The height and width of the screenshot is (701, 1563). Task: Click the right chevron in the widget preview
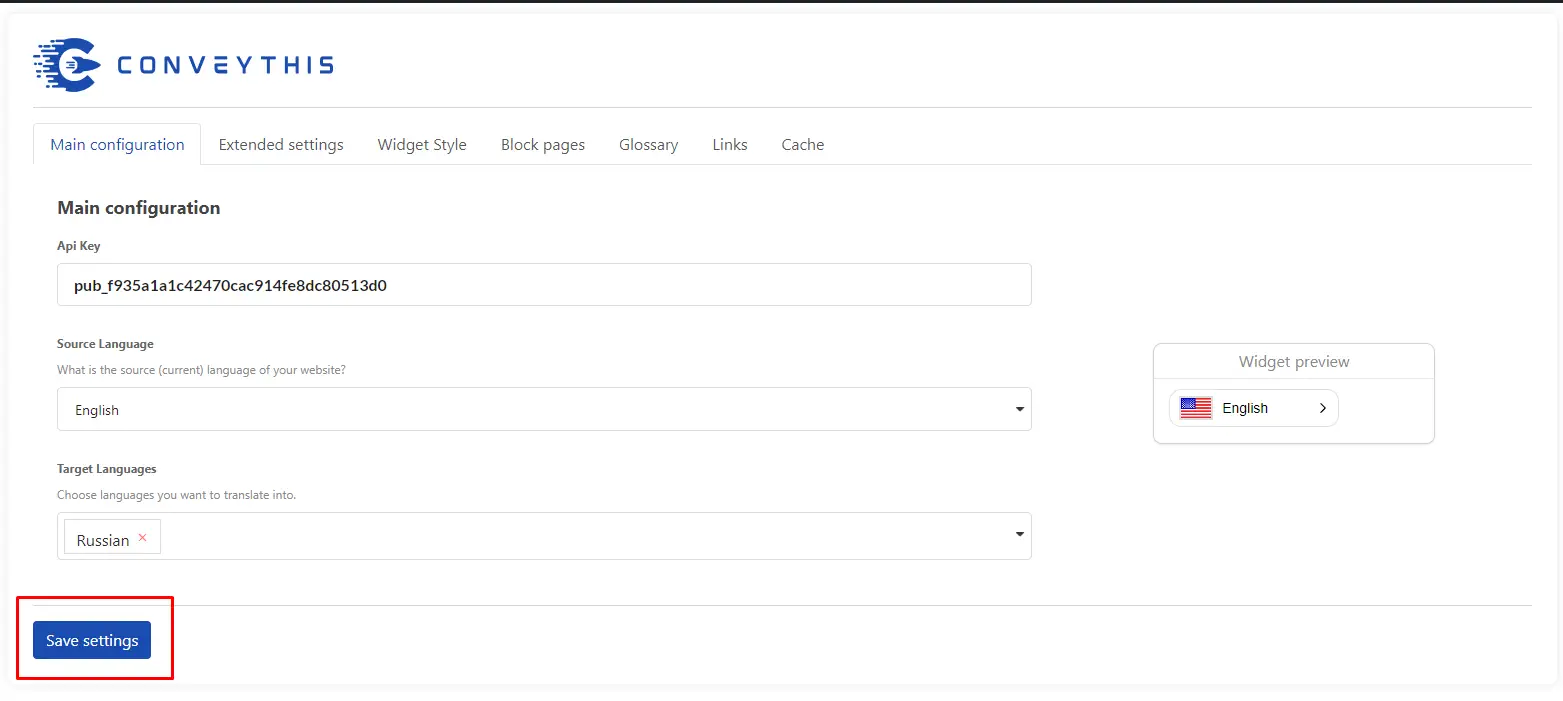pyautogui.click(x=1322, y=408)
